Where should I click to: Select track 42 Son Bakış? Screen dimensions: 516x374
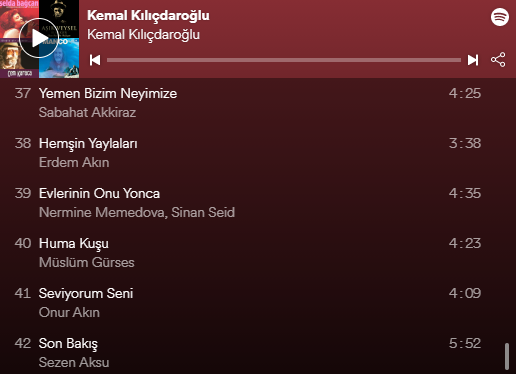click(248, 353)
